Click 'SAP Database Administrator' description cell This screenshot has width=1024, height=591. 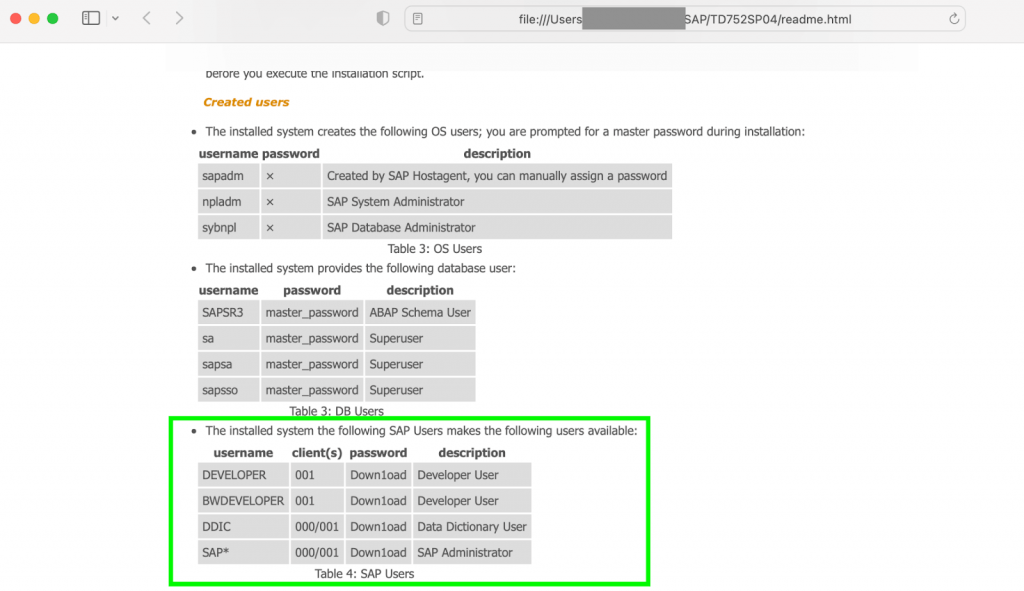[x=497, y=227]
